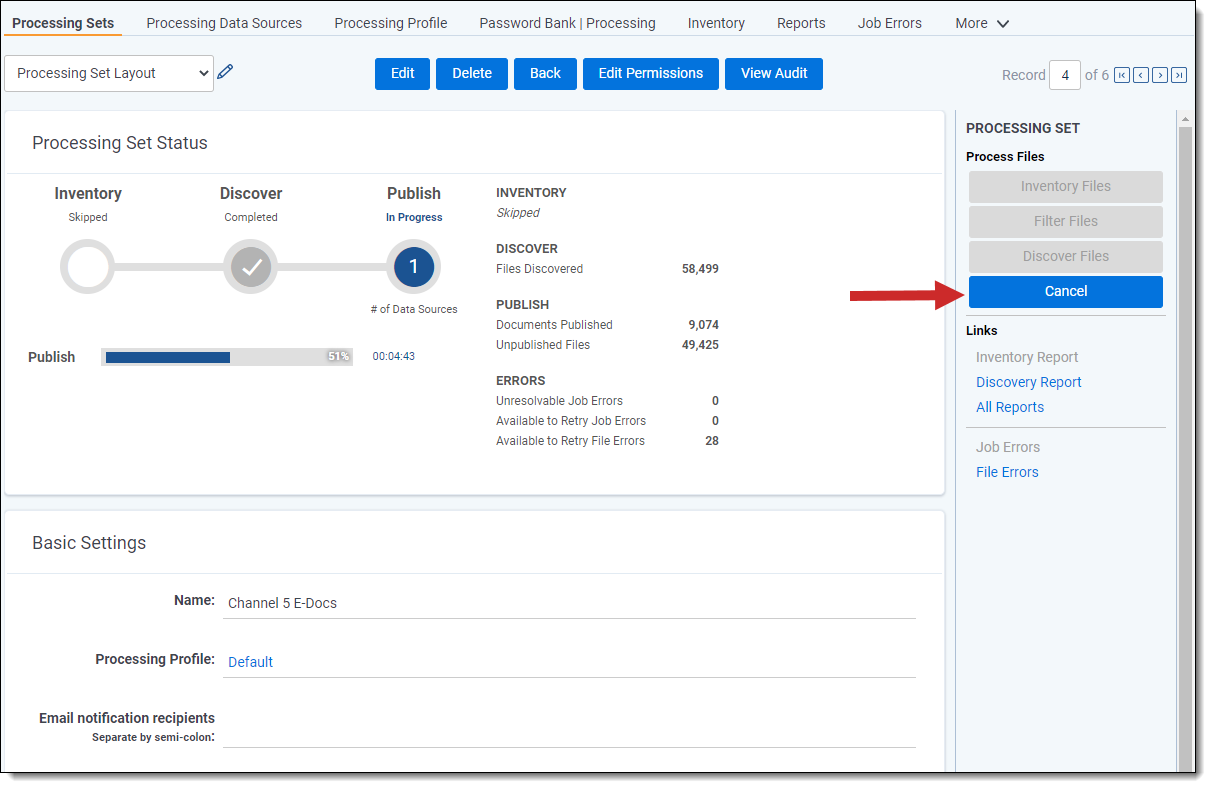This screenshot has width=1211, height=788.
Task: Click the Inventory Report link
Action: (1027, 357)
